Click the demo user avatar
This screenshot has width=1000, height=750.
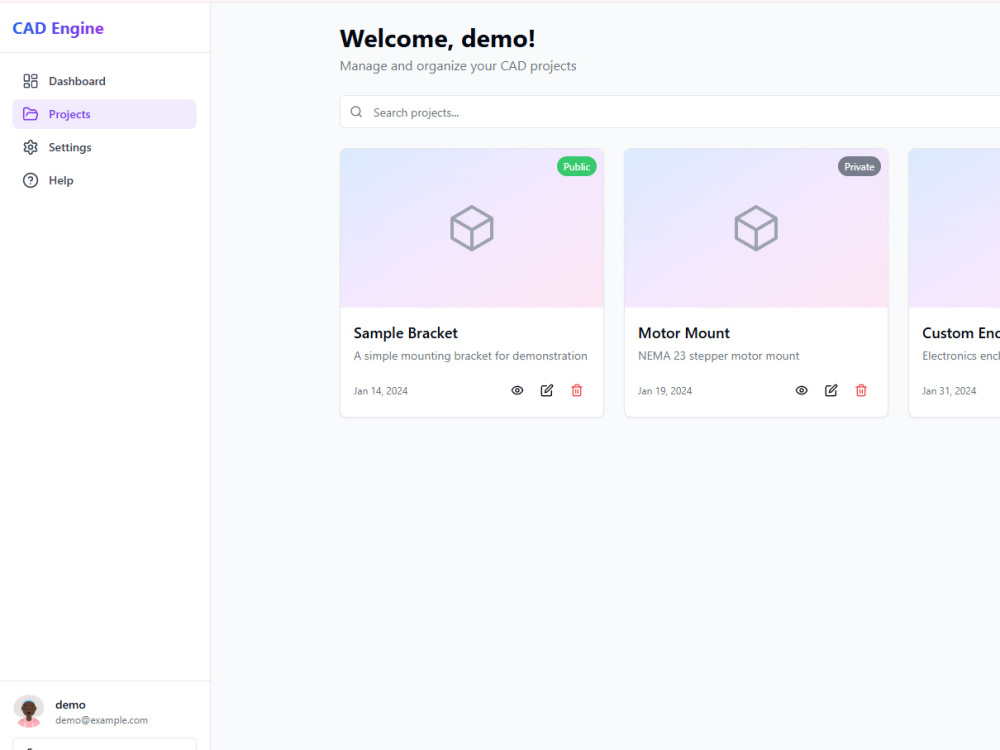point(29,711)
